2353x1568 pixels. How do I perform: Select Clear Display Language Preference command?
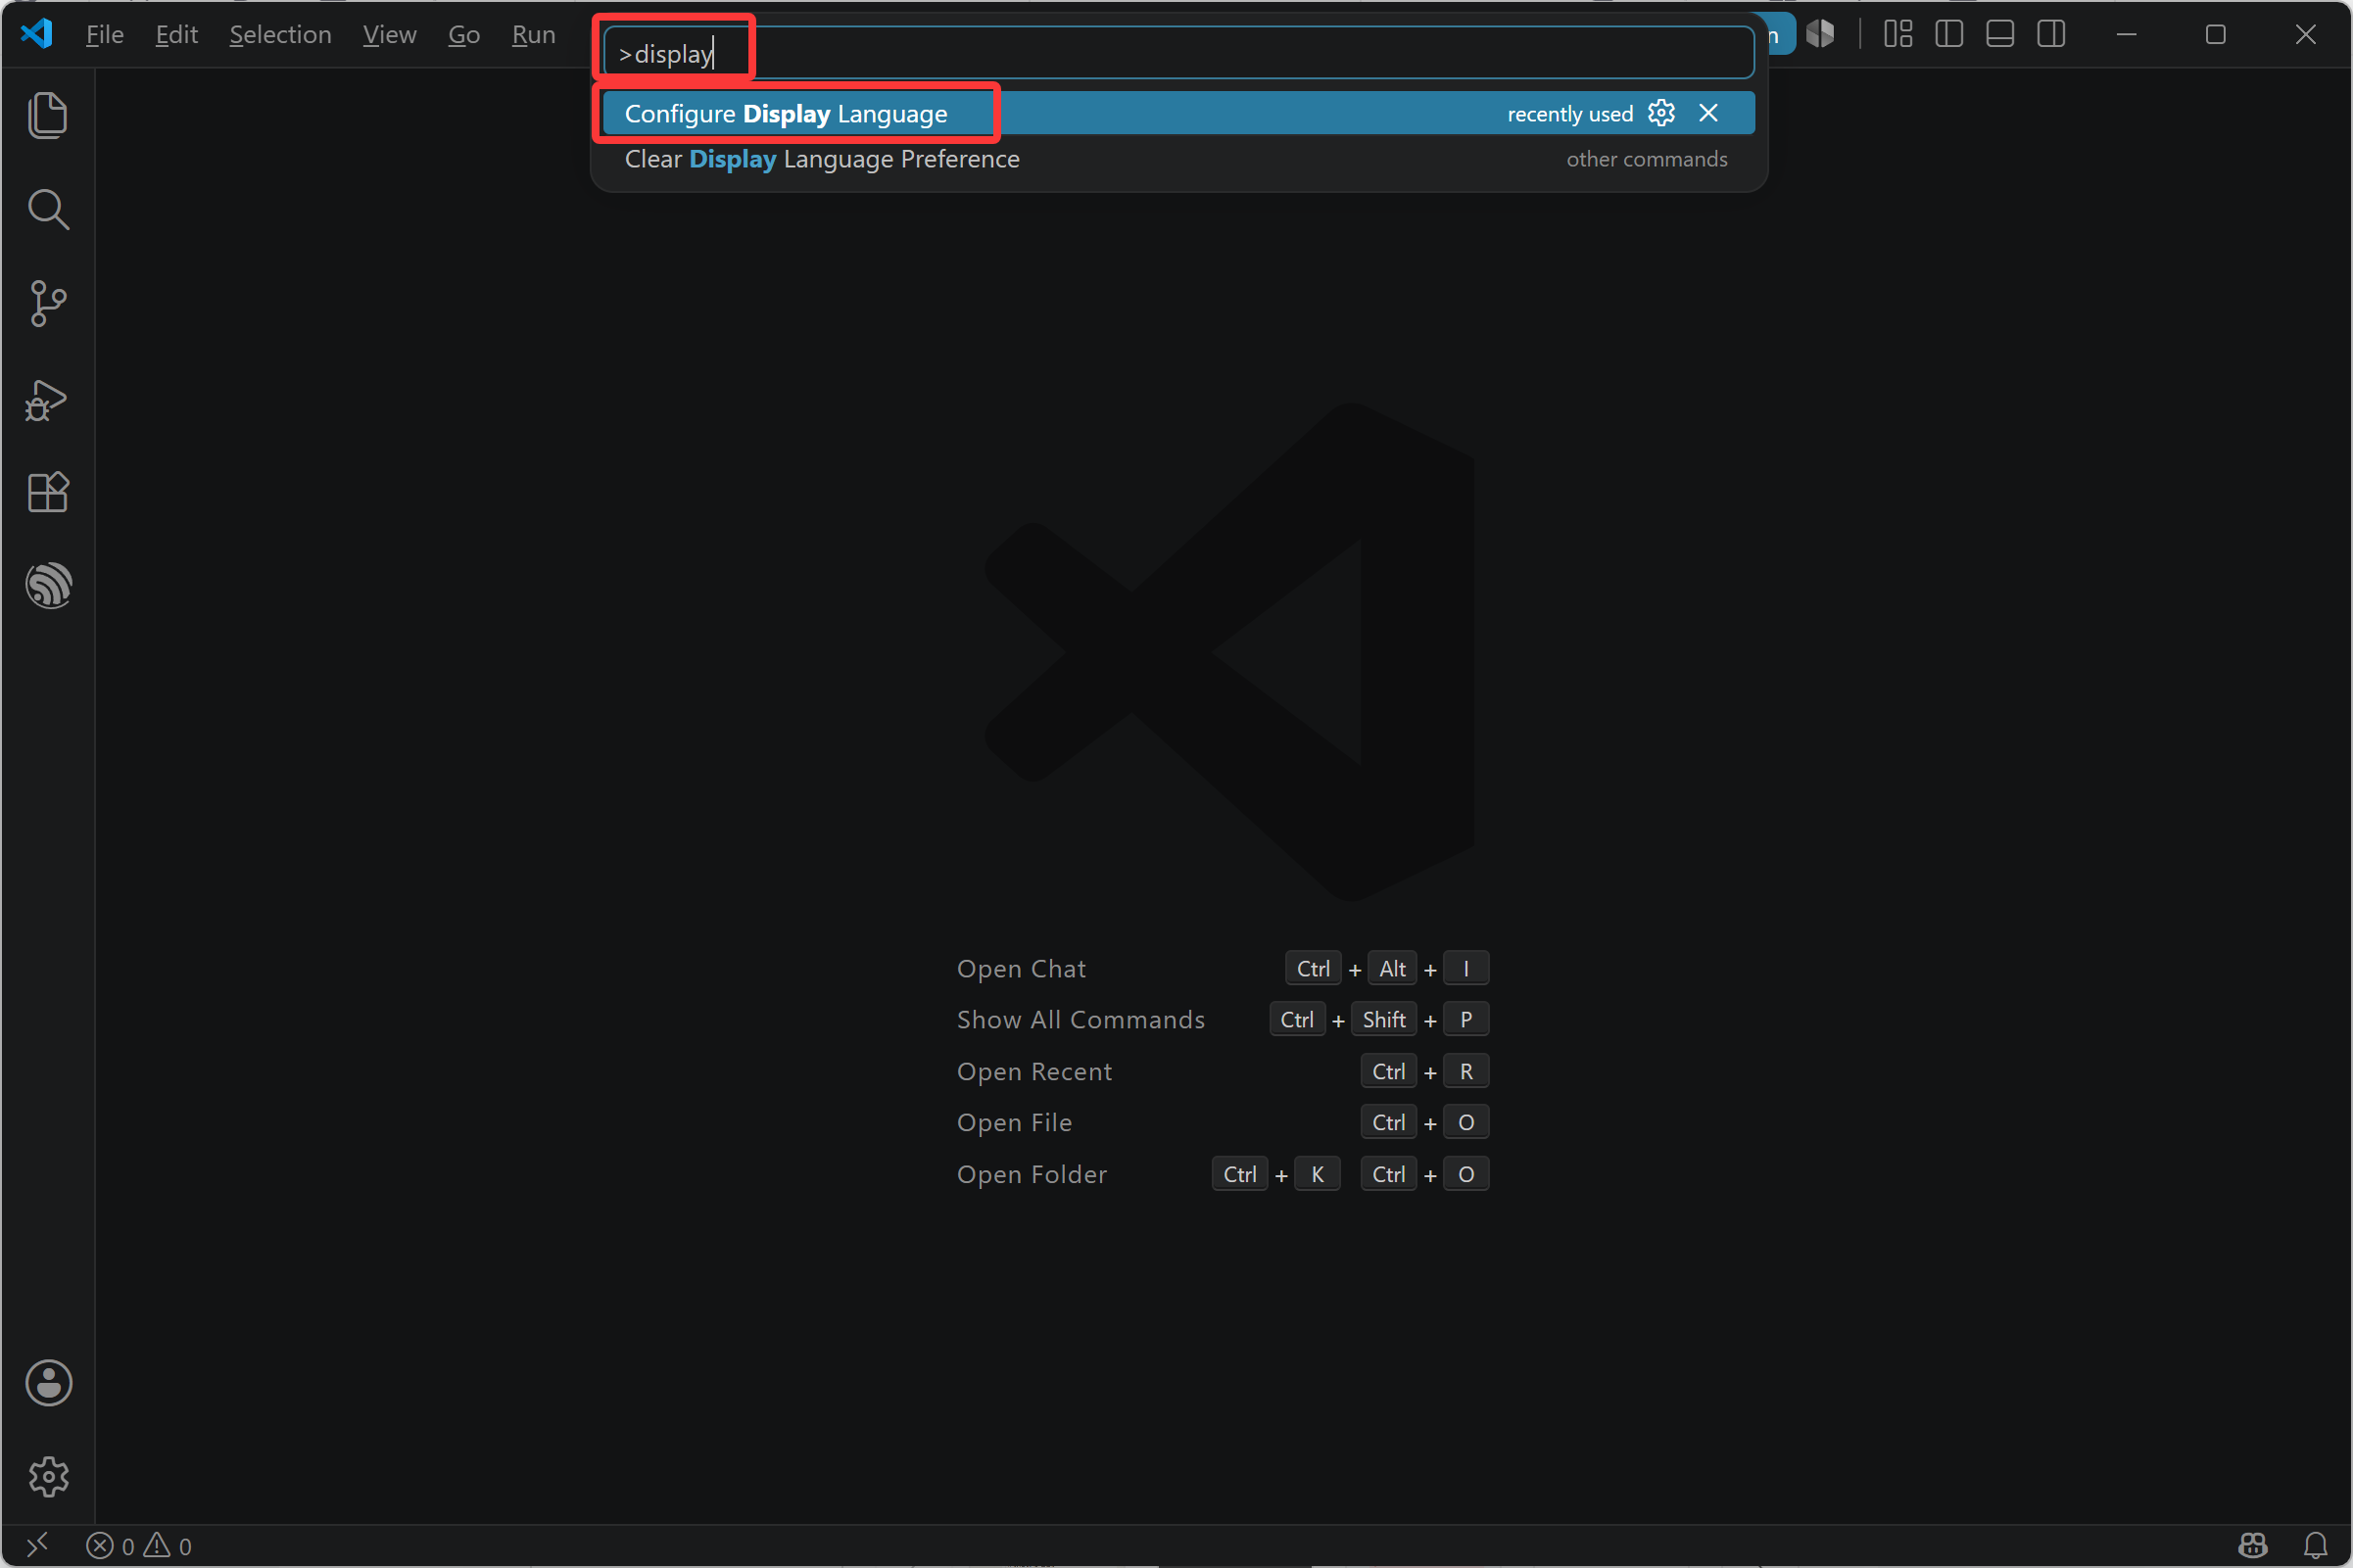coord(1178,159)
